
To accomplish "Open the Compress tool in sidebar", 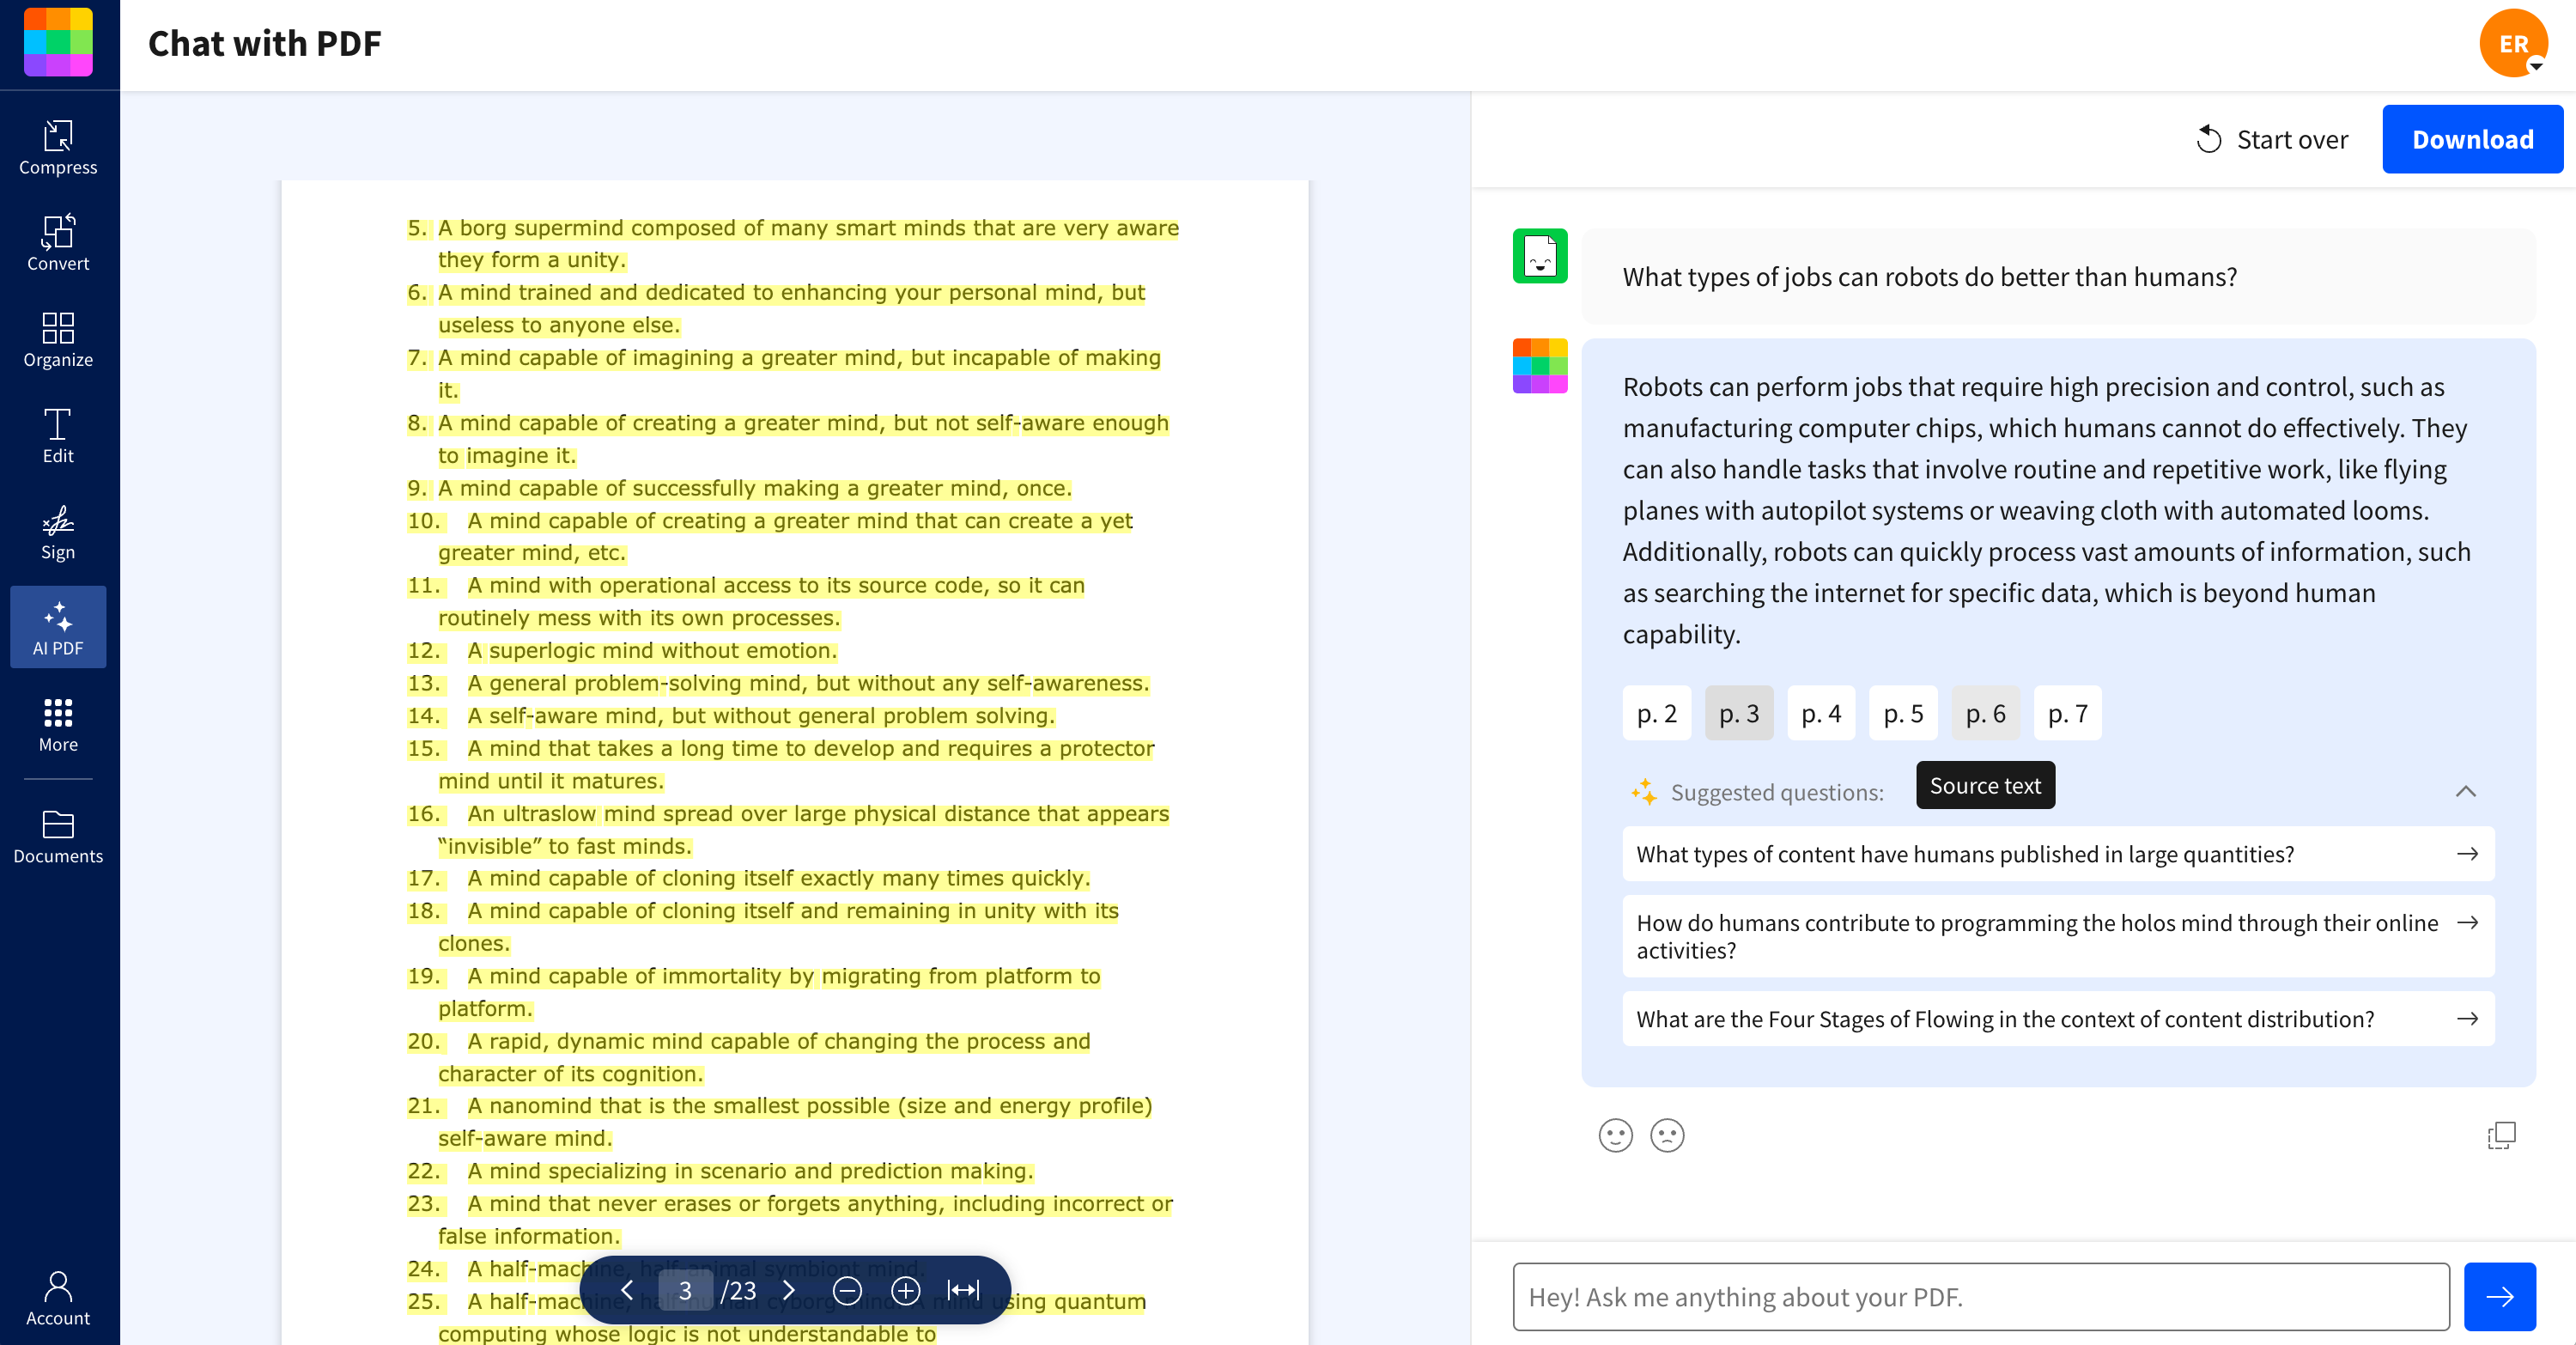I will click(58, 147).
